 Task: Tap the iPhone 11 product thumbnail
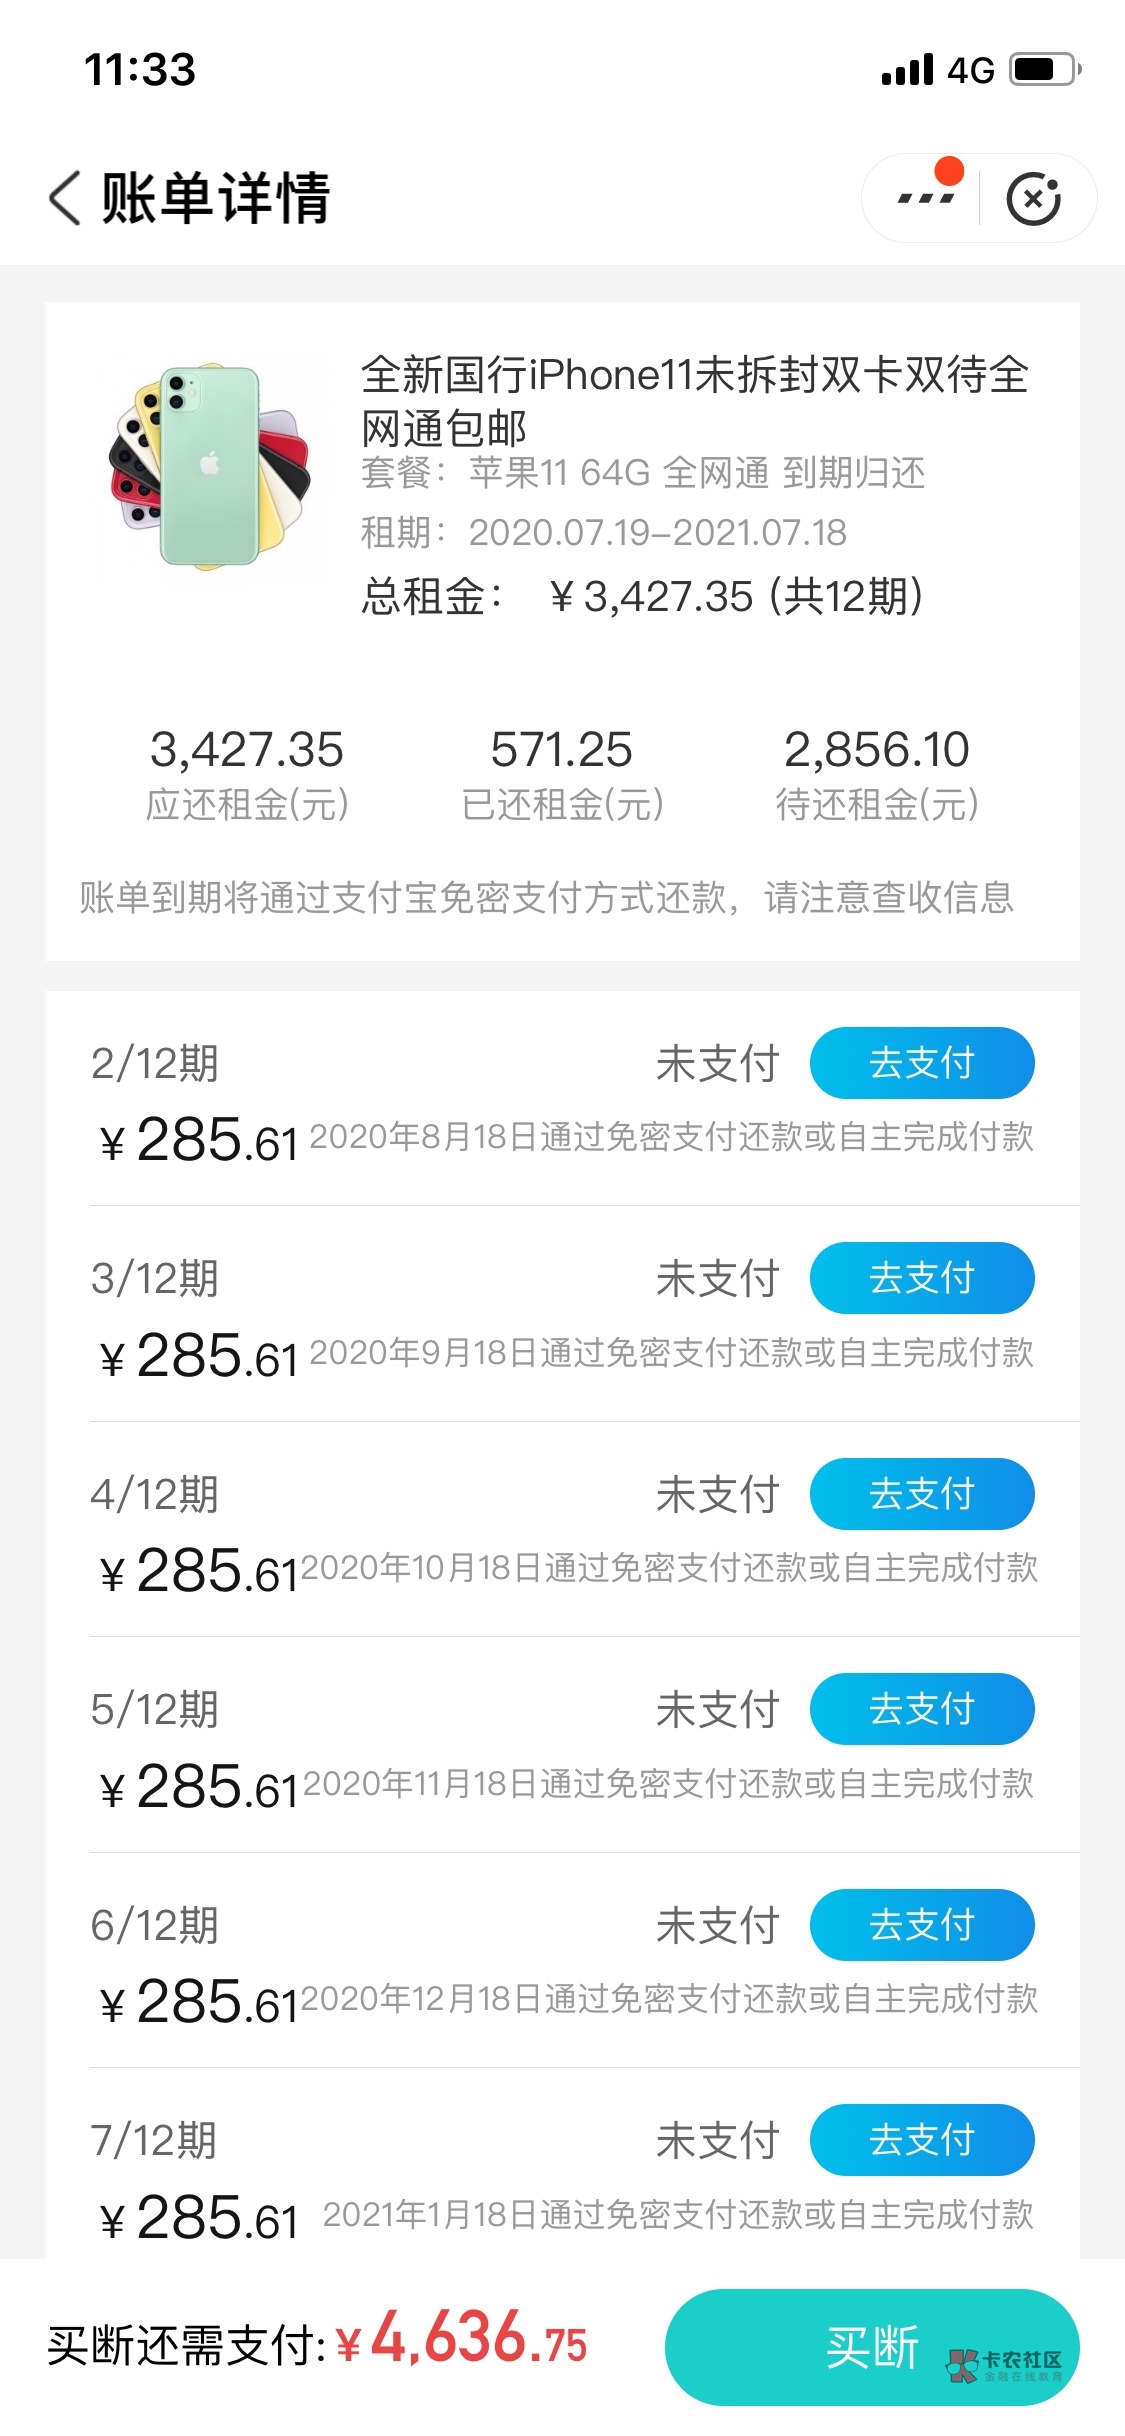[x=211, y=466]
